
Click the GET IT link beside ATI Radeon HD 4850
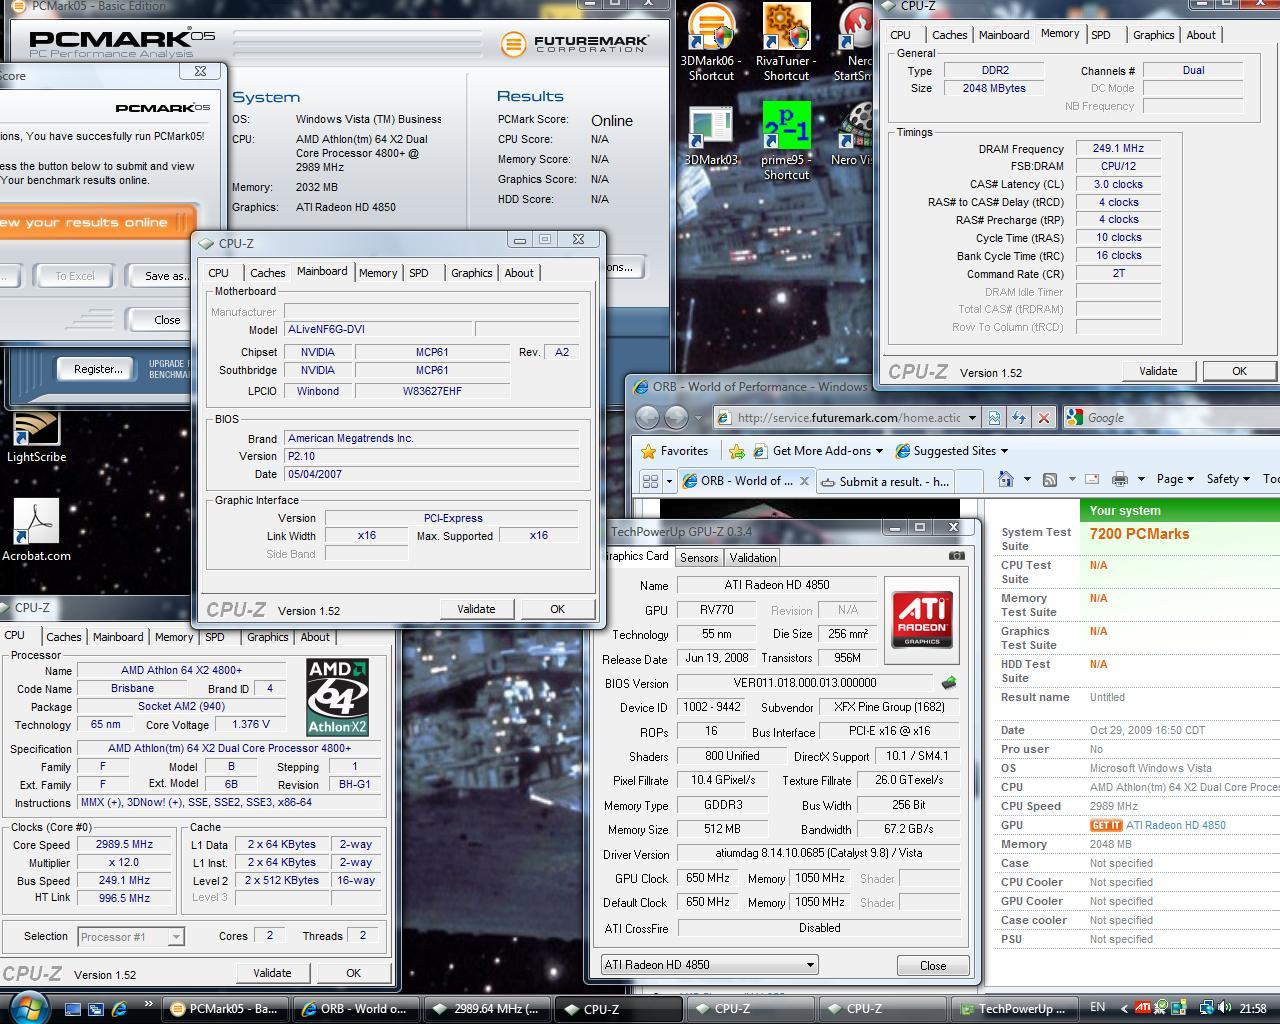pos(1106,826)
